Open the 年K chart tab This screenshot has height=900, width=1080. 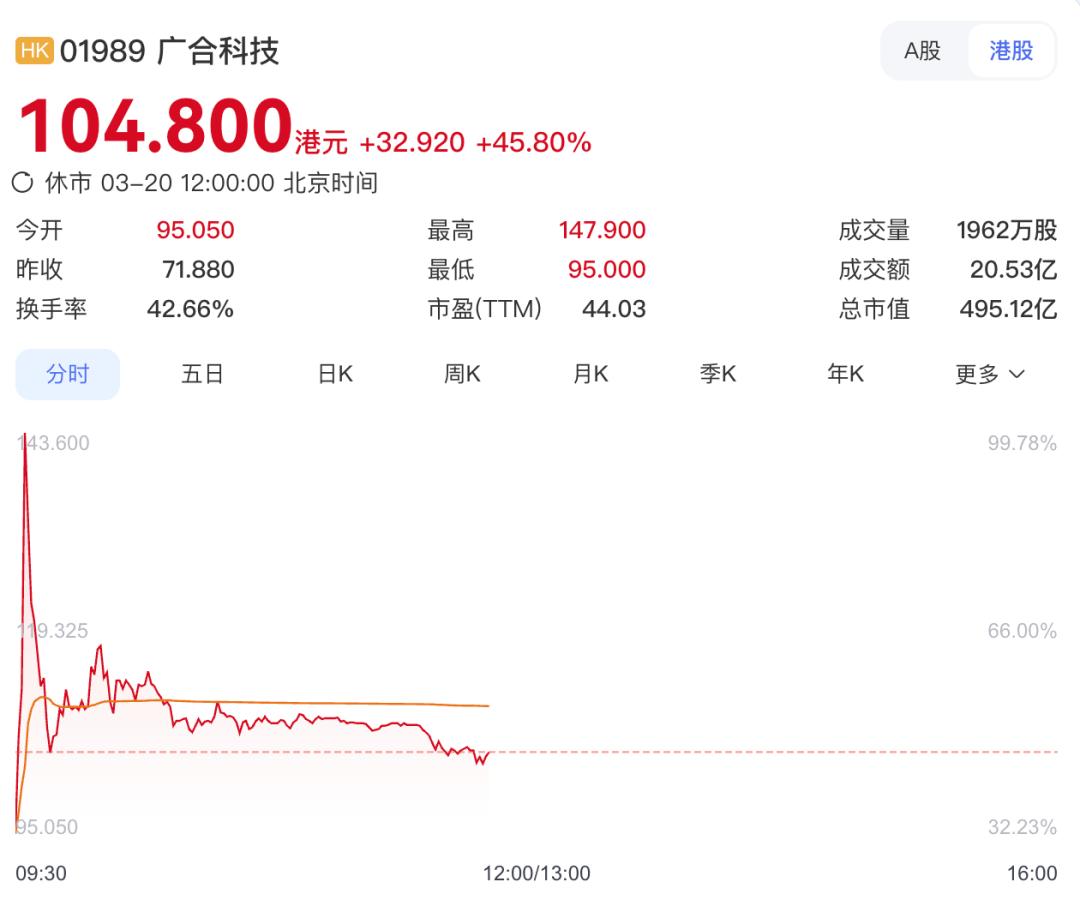coord(845,374)
